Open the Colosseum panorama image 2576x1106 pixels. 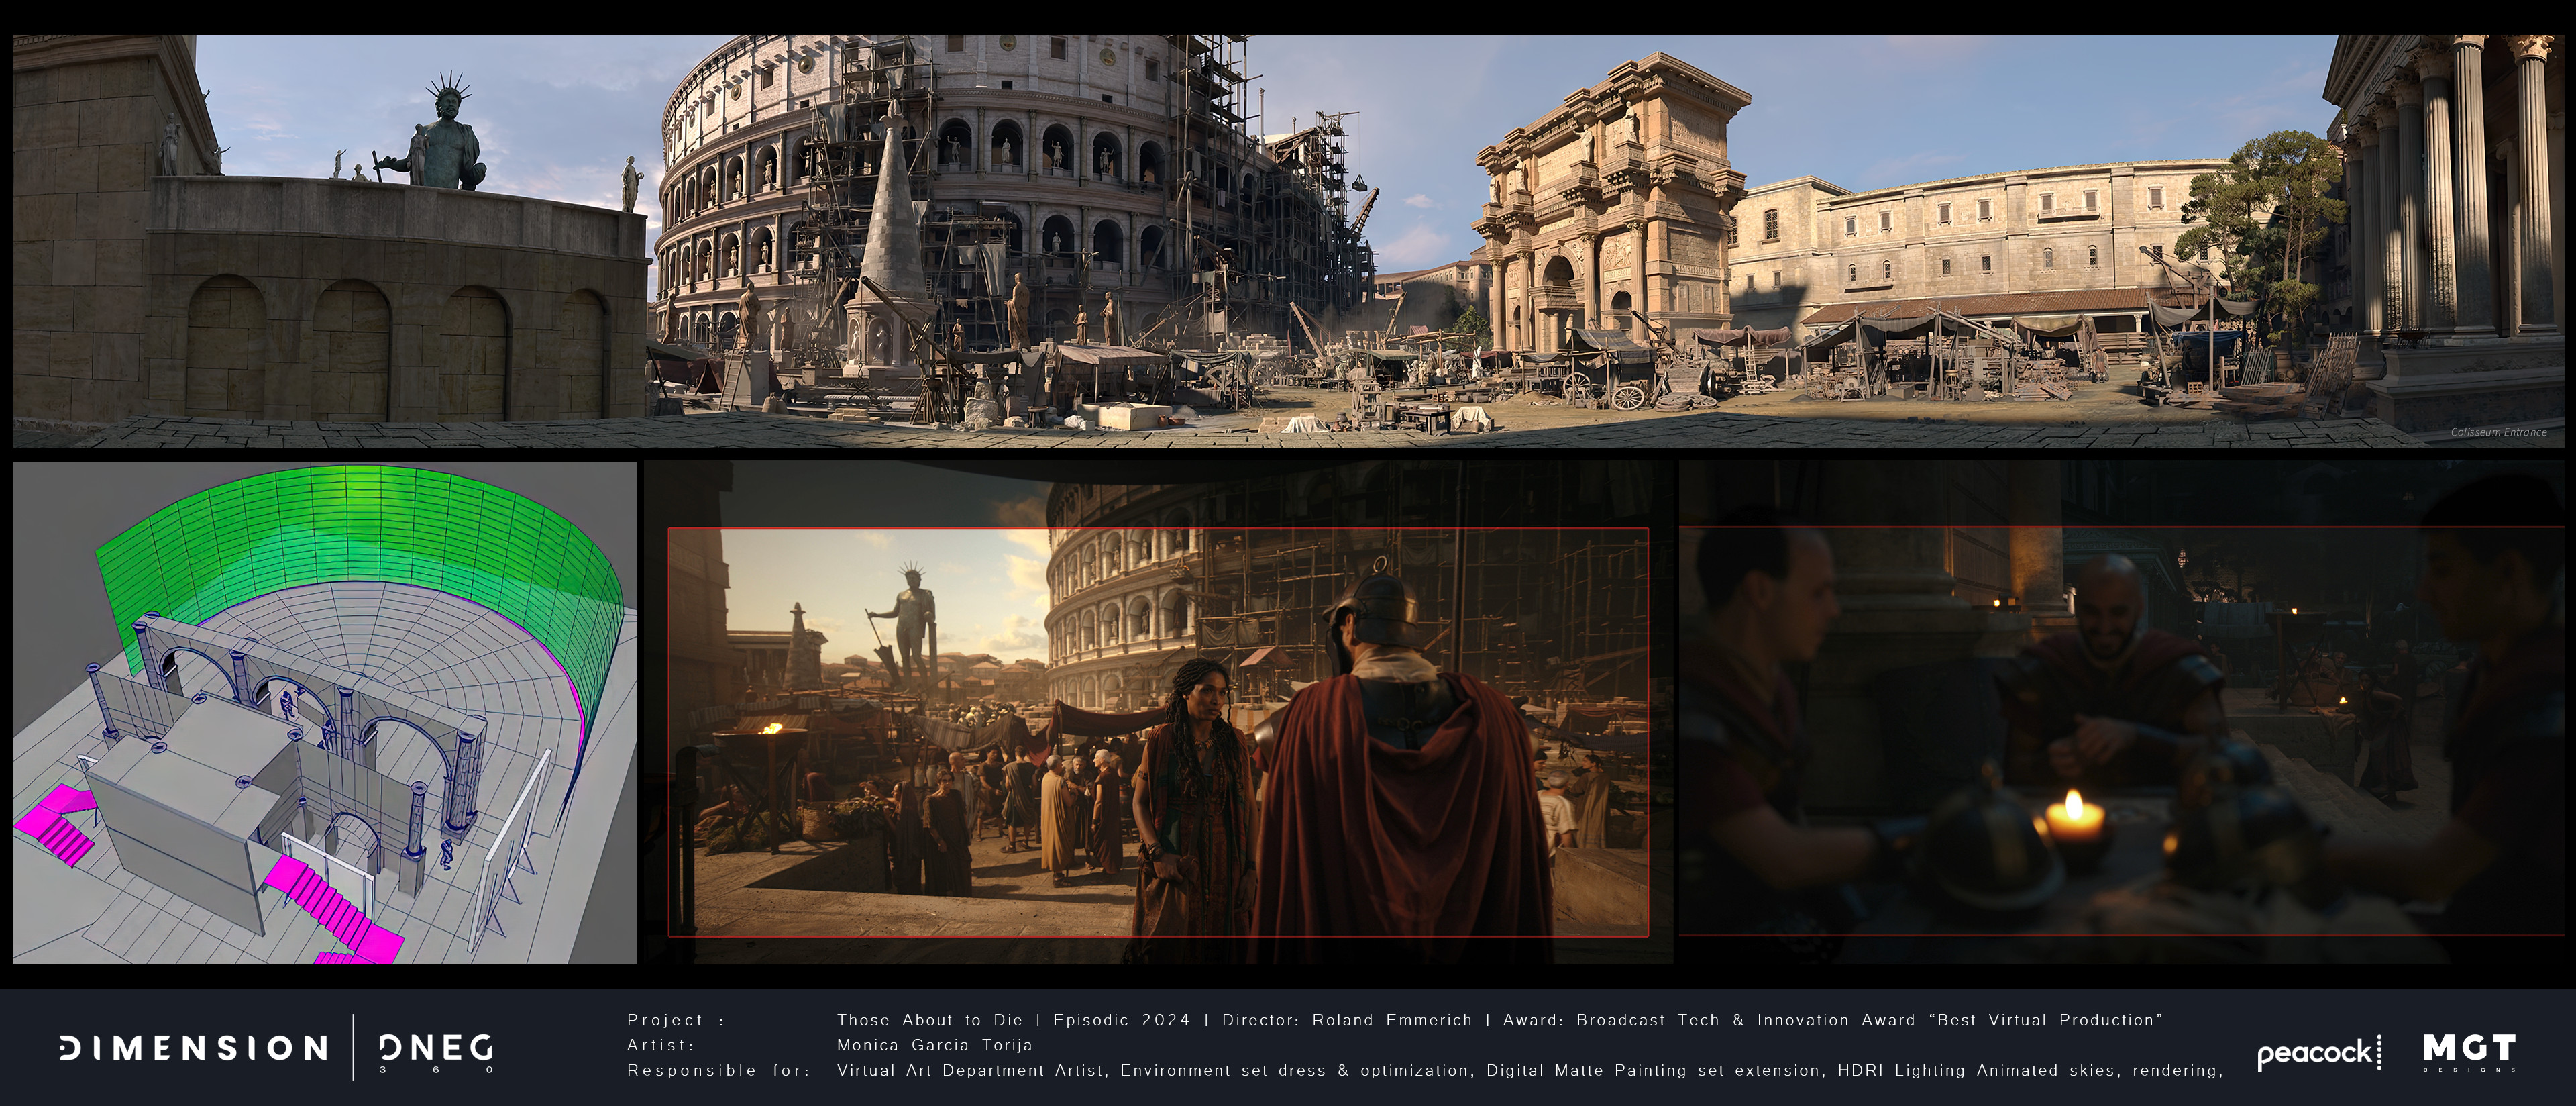[1288, 241]
